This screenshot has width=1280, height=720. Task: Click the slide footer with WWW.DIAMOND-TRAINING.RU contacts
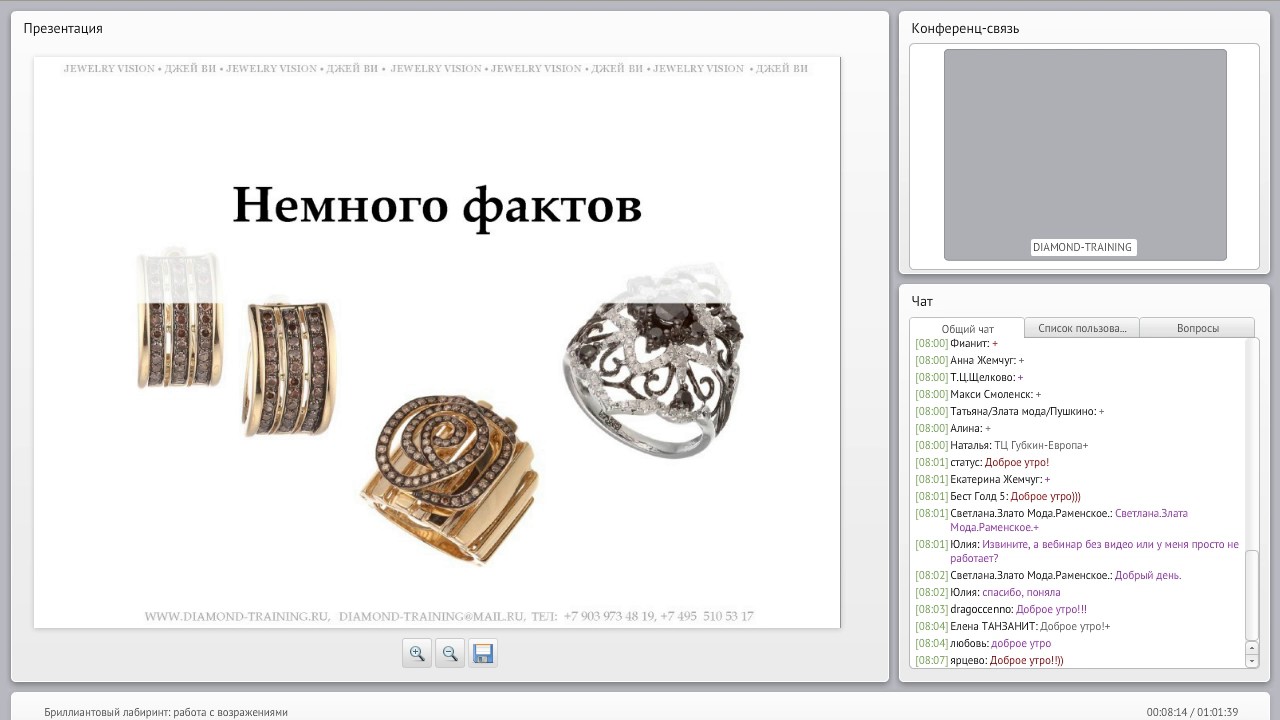pos(449,617)
